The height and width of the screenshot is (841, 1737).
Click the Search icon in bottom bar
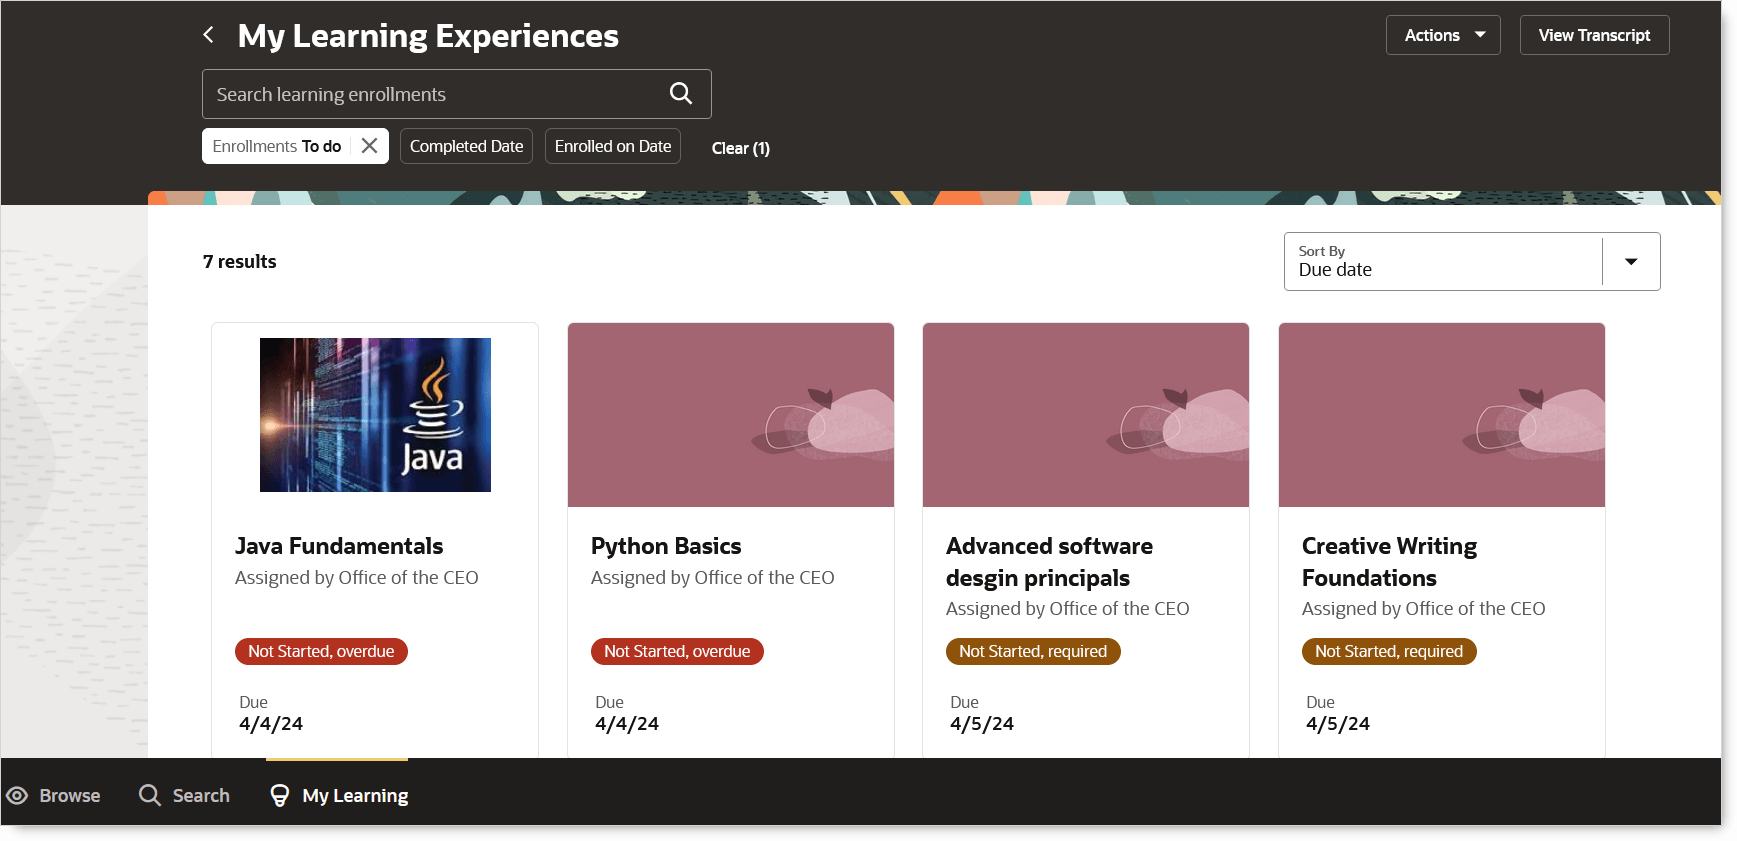click(150, 796)
